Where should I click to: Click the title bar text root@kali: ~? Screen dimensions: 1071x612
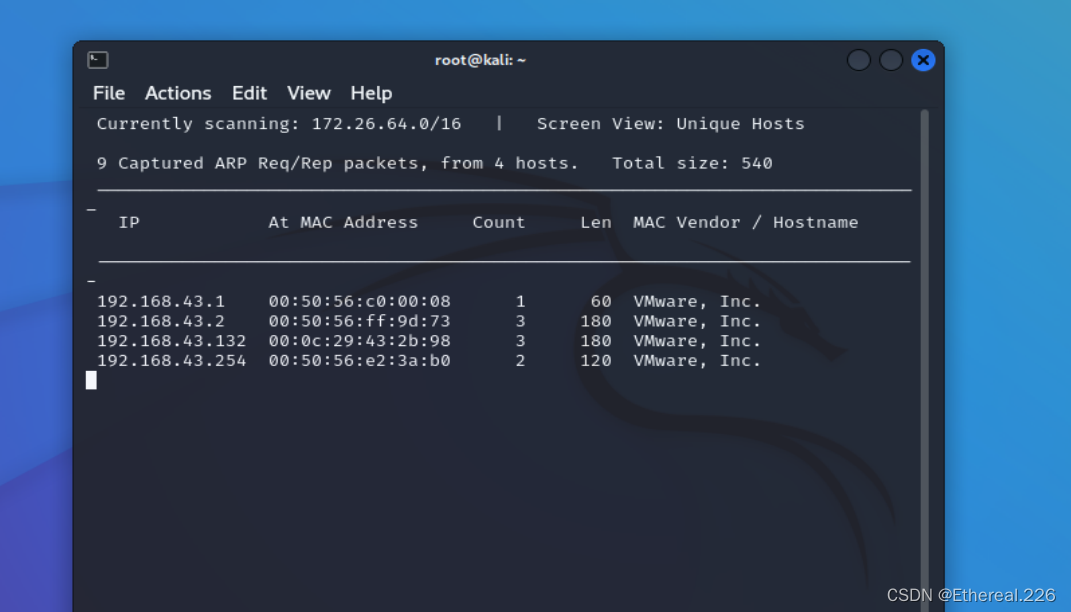480,59
